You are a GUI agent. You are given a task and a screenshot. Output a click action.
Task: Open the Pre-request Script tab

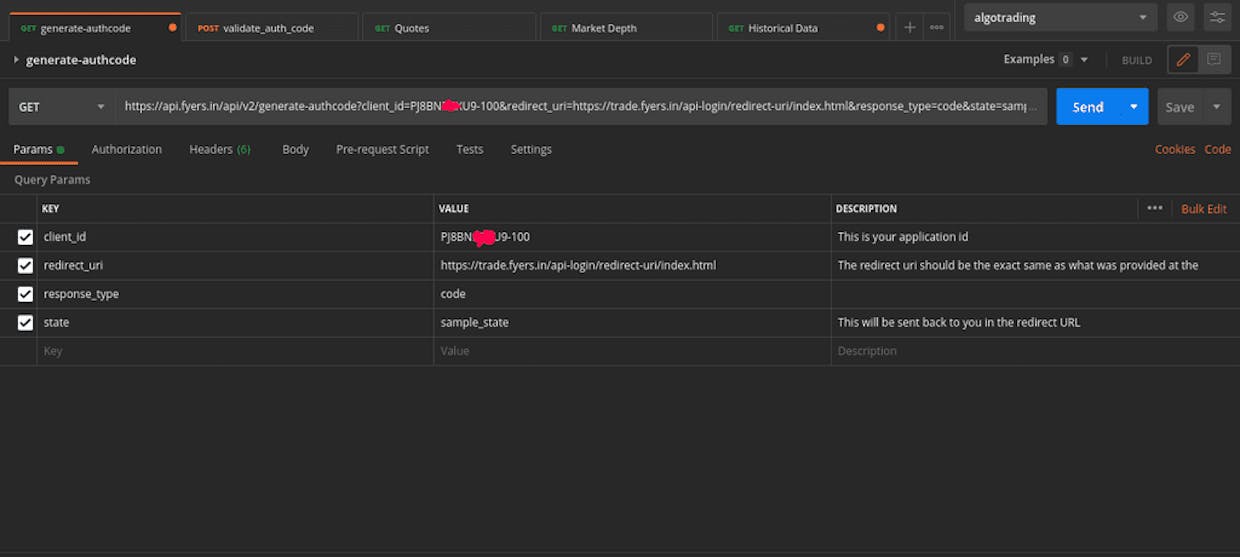[382, 149]
